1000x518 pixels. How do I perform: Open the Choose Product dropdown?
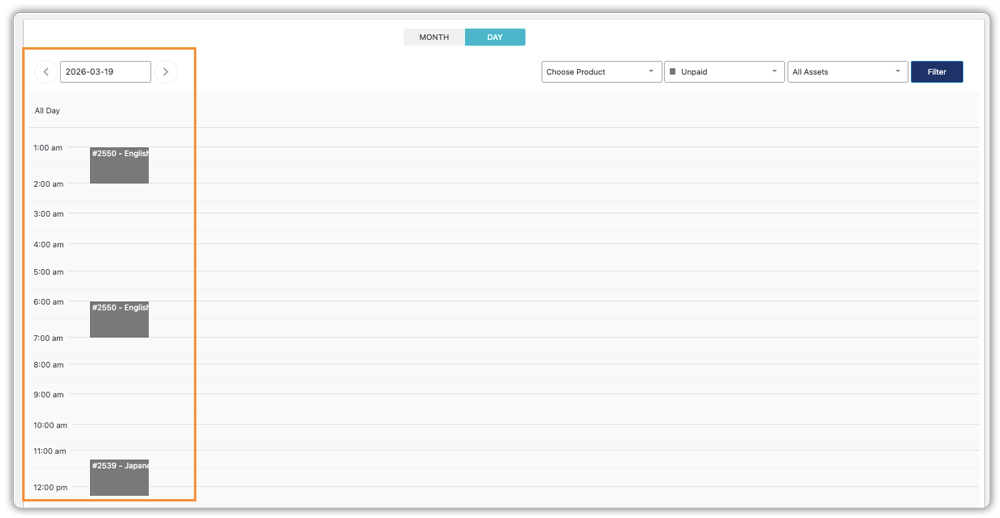pos(601,72)
